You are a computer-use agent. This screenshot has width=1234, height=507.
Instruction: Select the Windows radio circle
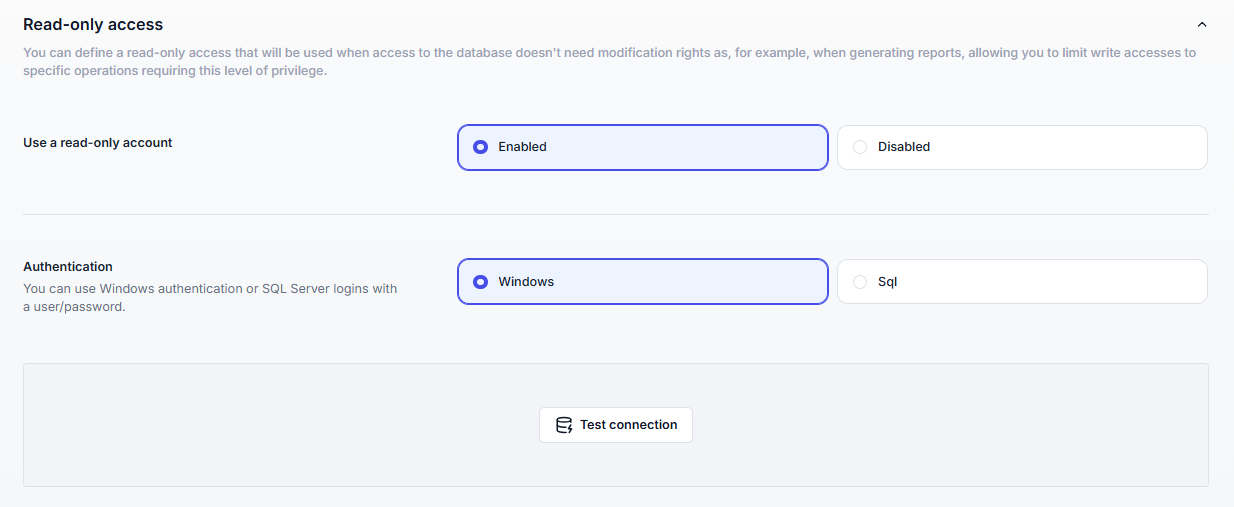(x=480, y=282)
